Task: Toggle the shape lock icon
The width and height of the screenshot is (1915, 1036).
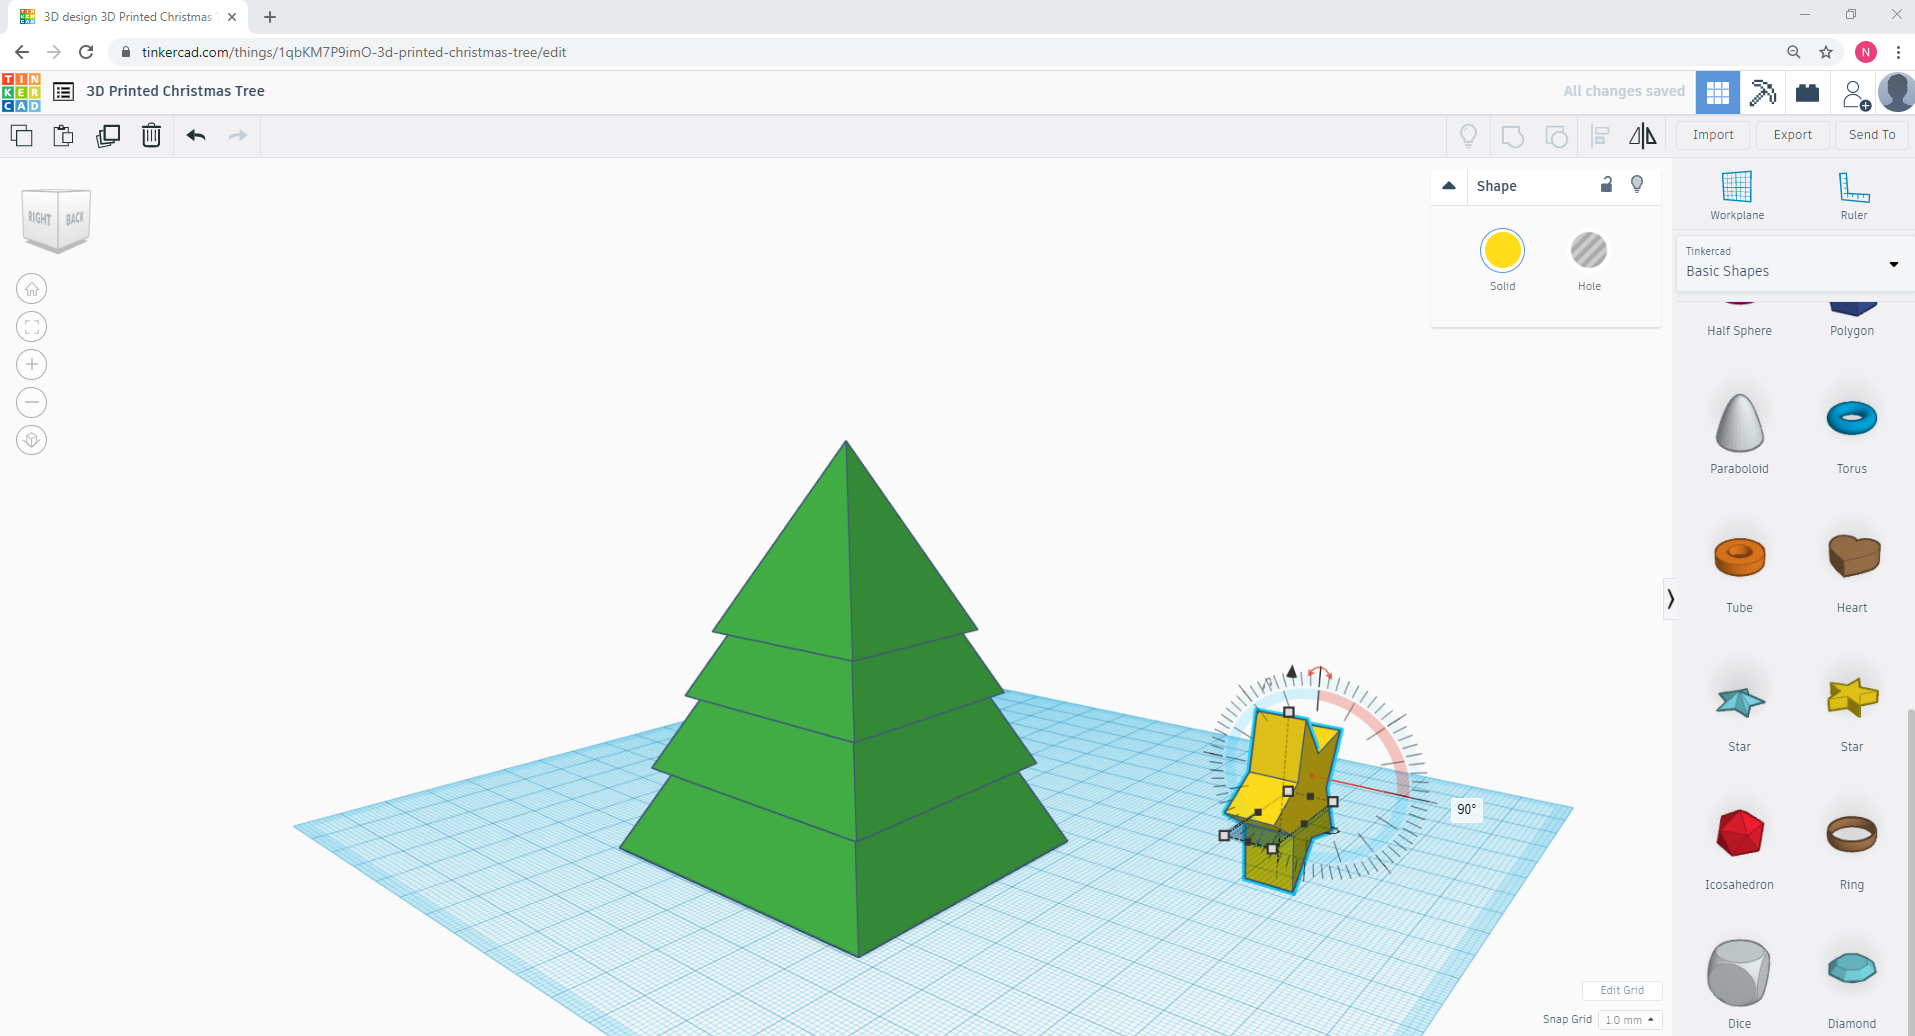Action: pos(1606,184)
